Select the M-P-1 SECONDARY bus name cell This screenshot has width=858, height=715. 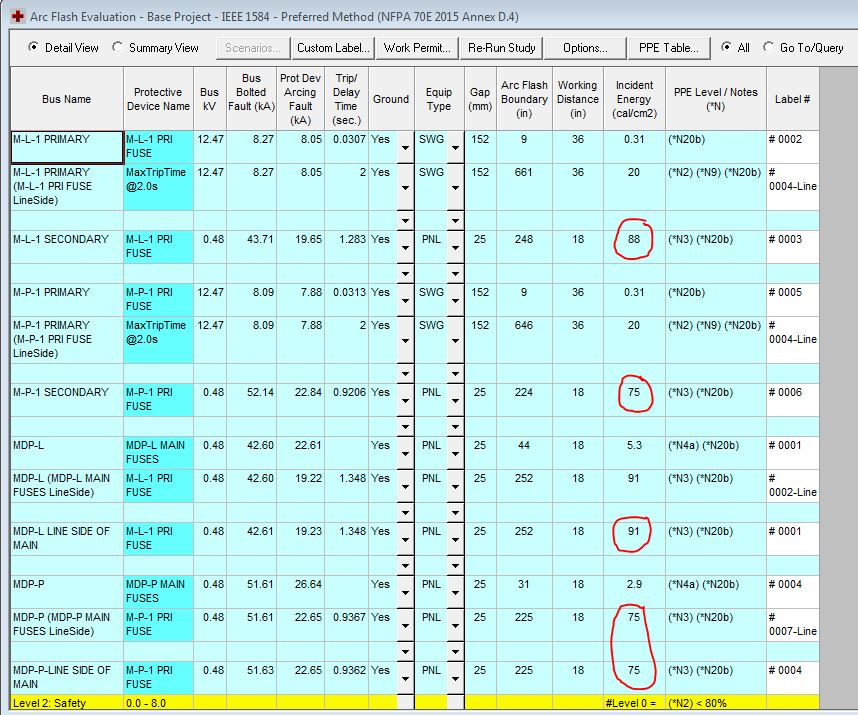tap(67, 400)
